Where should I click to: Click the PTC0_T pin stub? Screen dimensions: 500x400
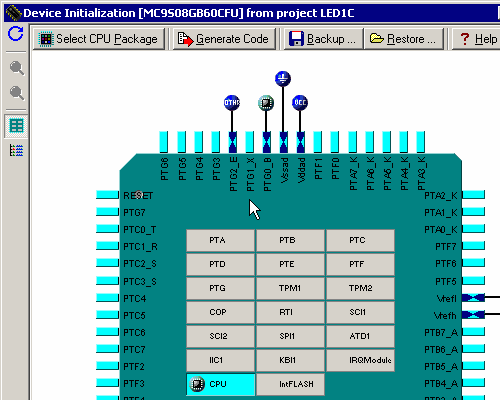(107, 229)
